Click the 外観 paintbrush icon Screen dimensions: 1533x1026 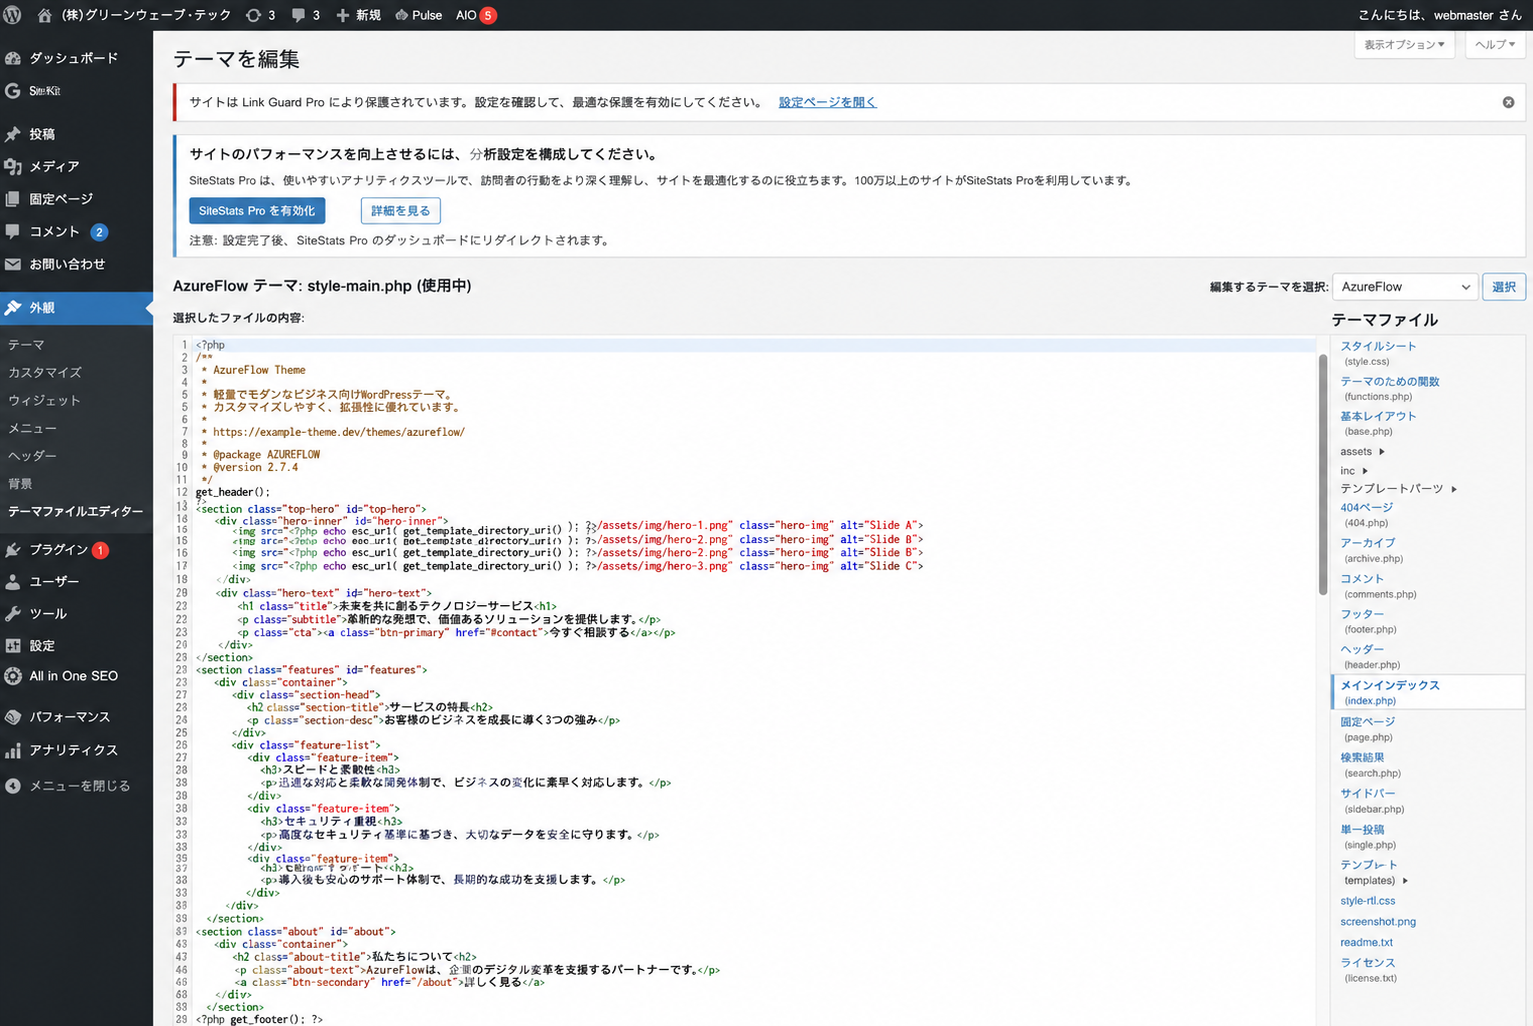13,308
